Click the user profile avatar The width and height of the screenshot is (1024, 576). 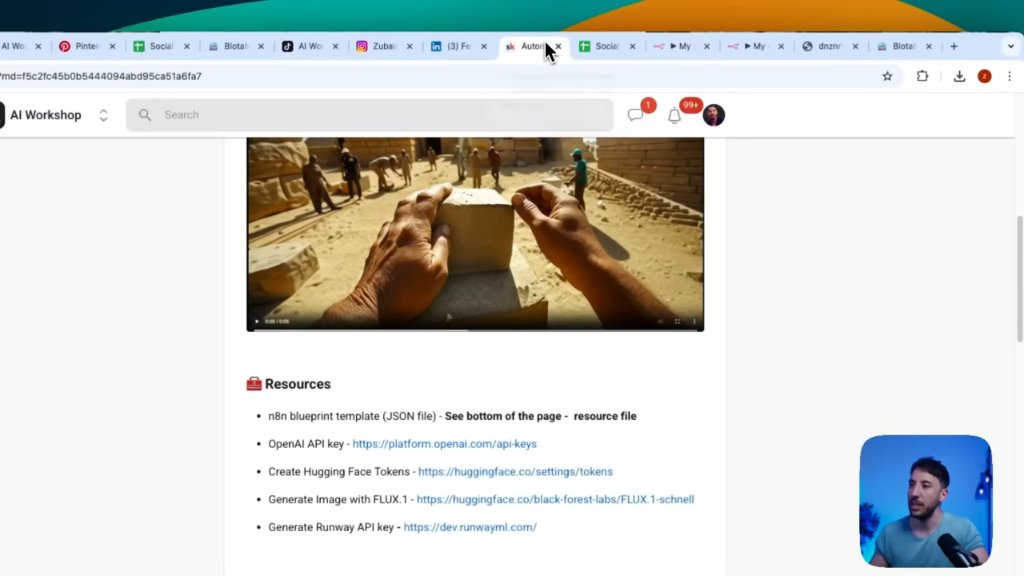[x=713, y=115]
